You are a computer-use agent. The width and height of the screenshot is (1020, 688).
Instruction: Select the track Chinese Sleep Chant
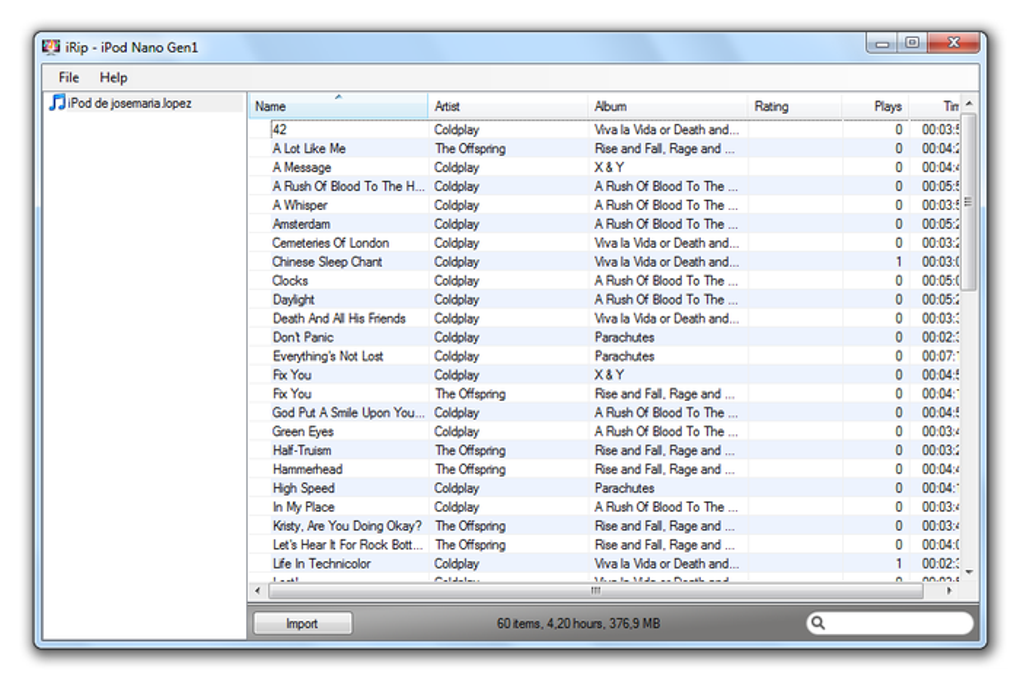pyautogui.click(x=327, y=261)
